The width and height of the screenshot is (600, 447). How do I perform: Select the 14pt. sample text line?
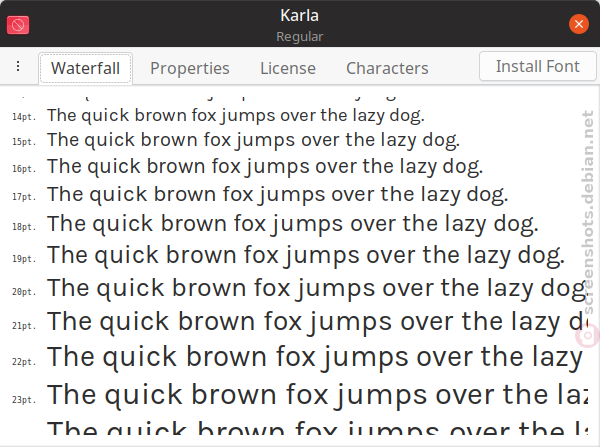(236, 116)
